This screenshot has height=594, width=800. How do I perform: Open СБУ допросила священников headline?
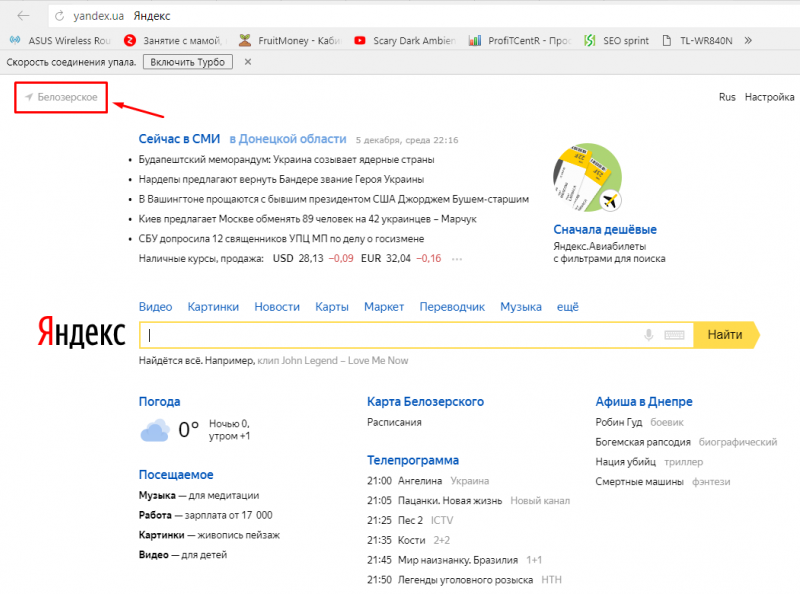(281, 239)
